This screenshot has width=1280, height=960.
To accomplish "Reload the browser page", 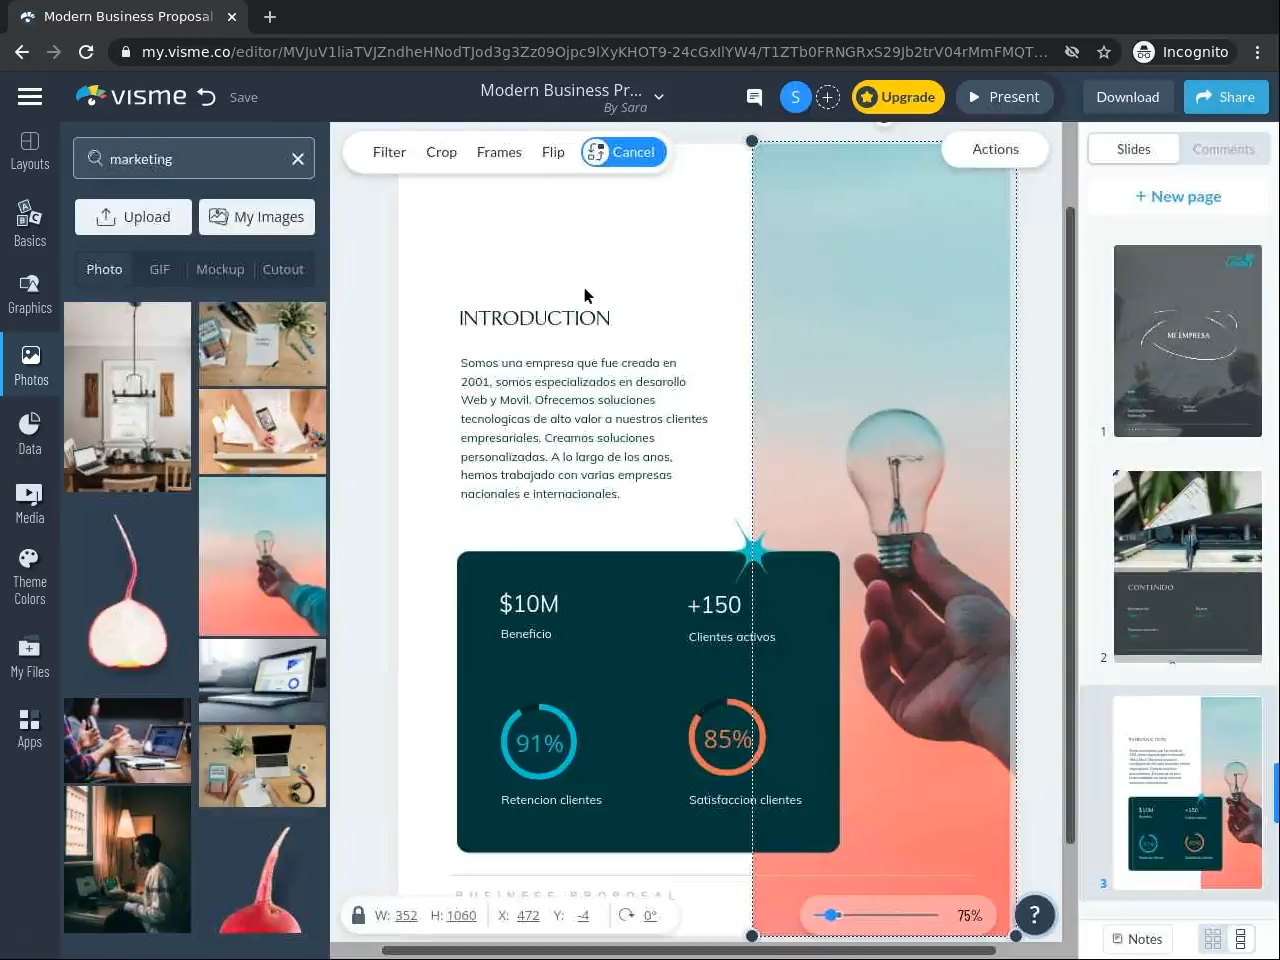I will coord(86,52).
